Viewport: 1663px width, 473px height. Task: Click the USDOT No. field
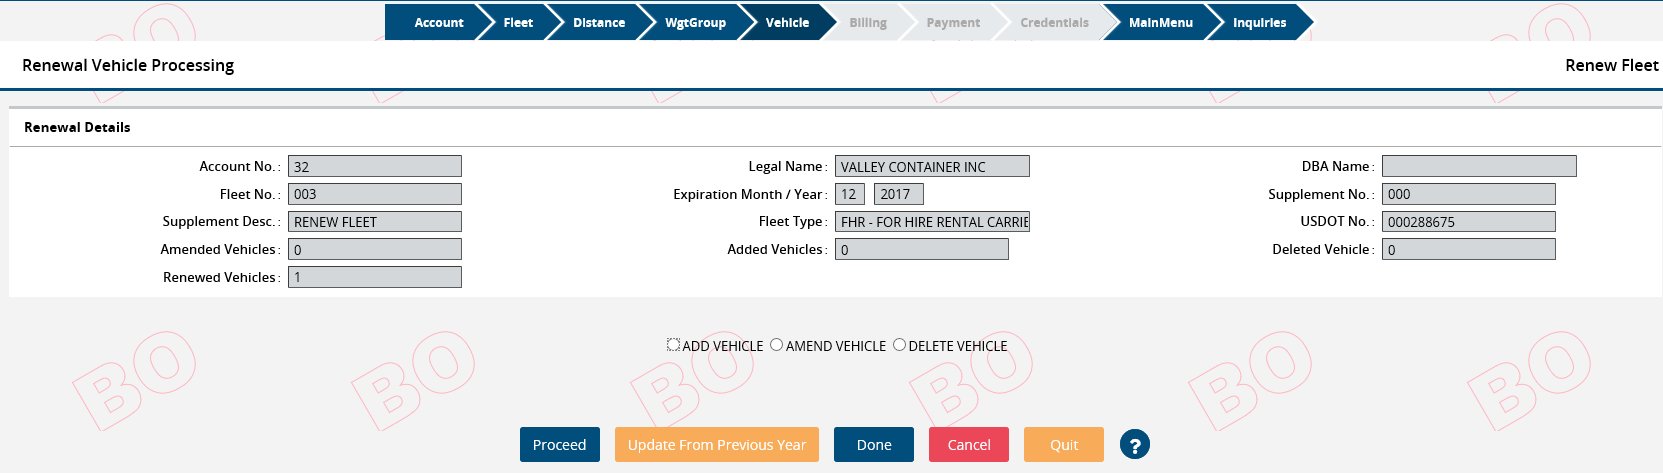point(1468,221)
